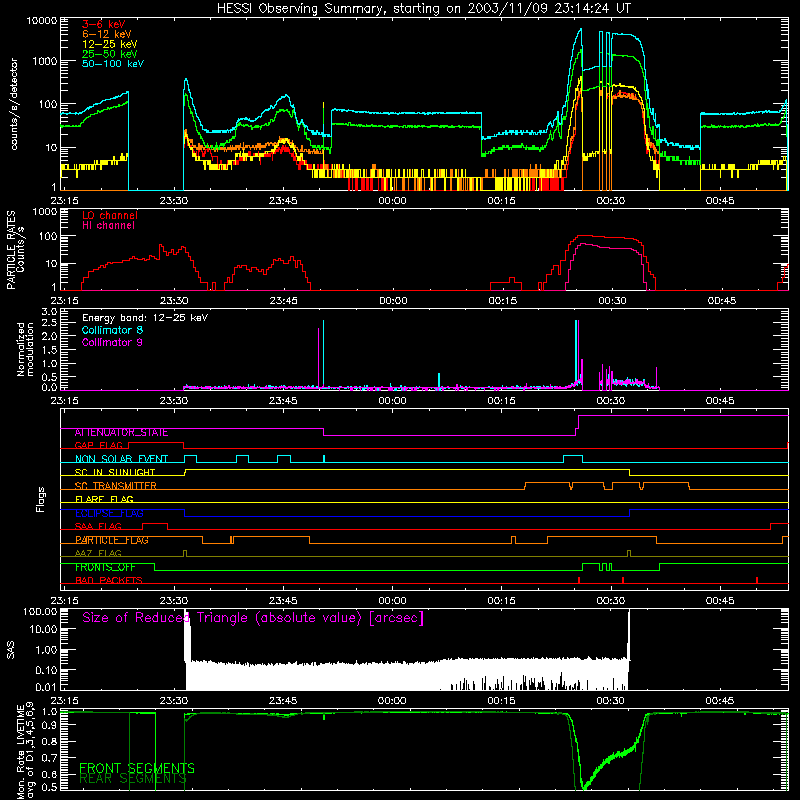Image resolution: width=800 pixels, height=800 pixels.
Task: Select the NON_SOLAR_EVENT flag label
Action: [x=121, y=459]
